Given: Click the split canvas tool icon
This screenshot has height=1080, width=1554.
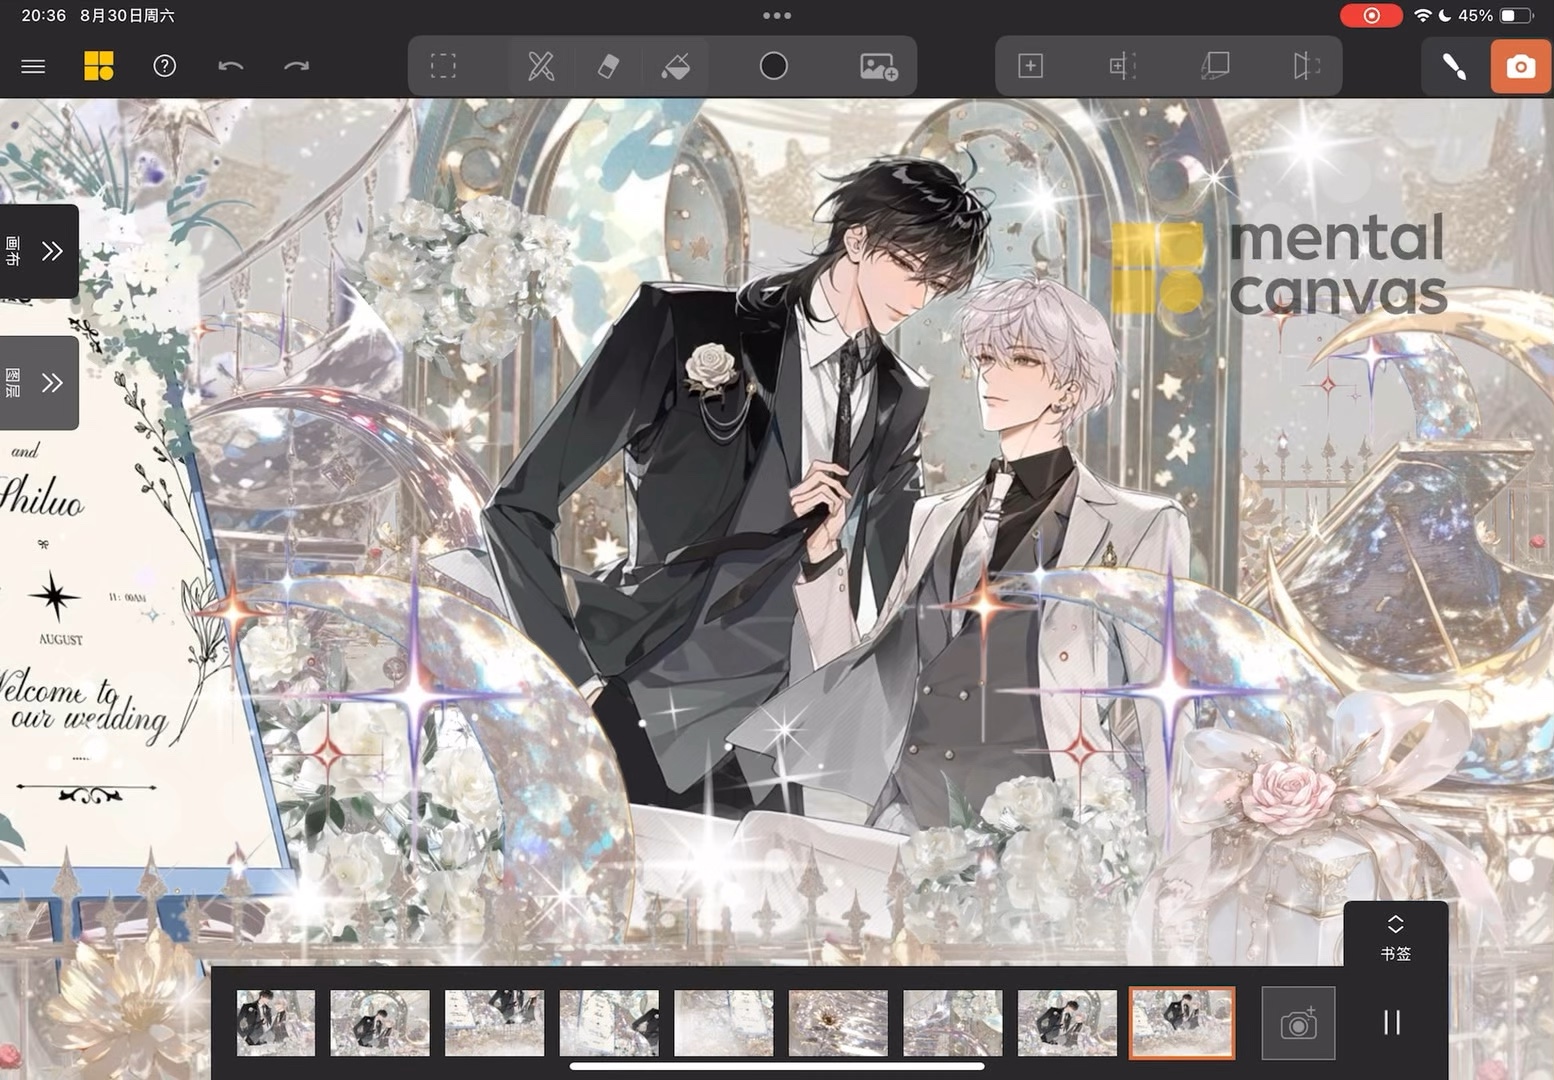Looking at the screenshot, I should coord(1123,66).
